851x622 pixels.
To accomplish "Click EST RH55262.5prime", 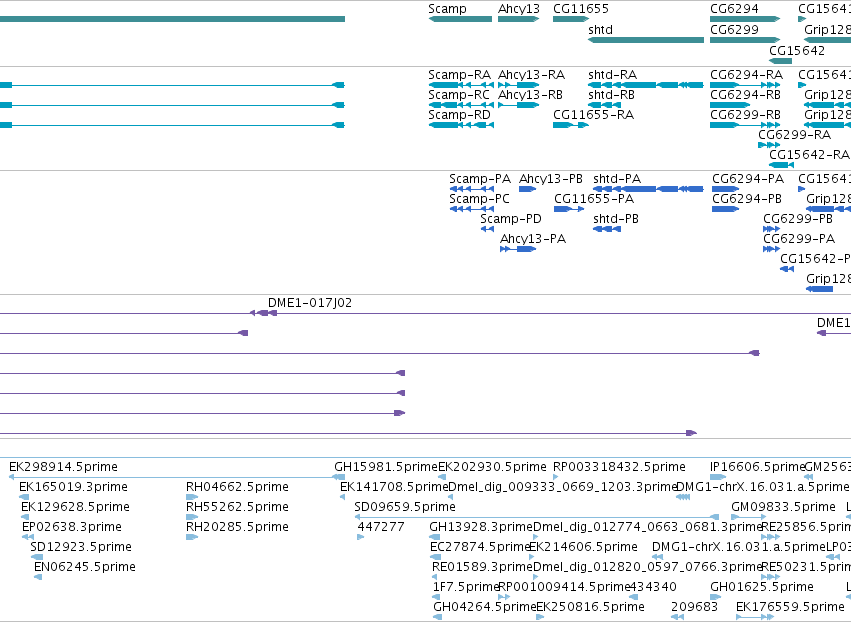I will click(x=192, y=517).
